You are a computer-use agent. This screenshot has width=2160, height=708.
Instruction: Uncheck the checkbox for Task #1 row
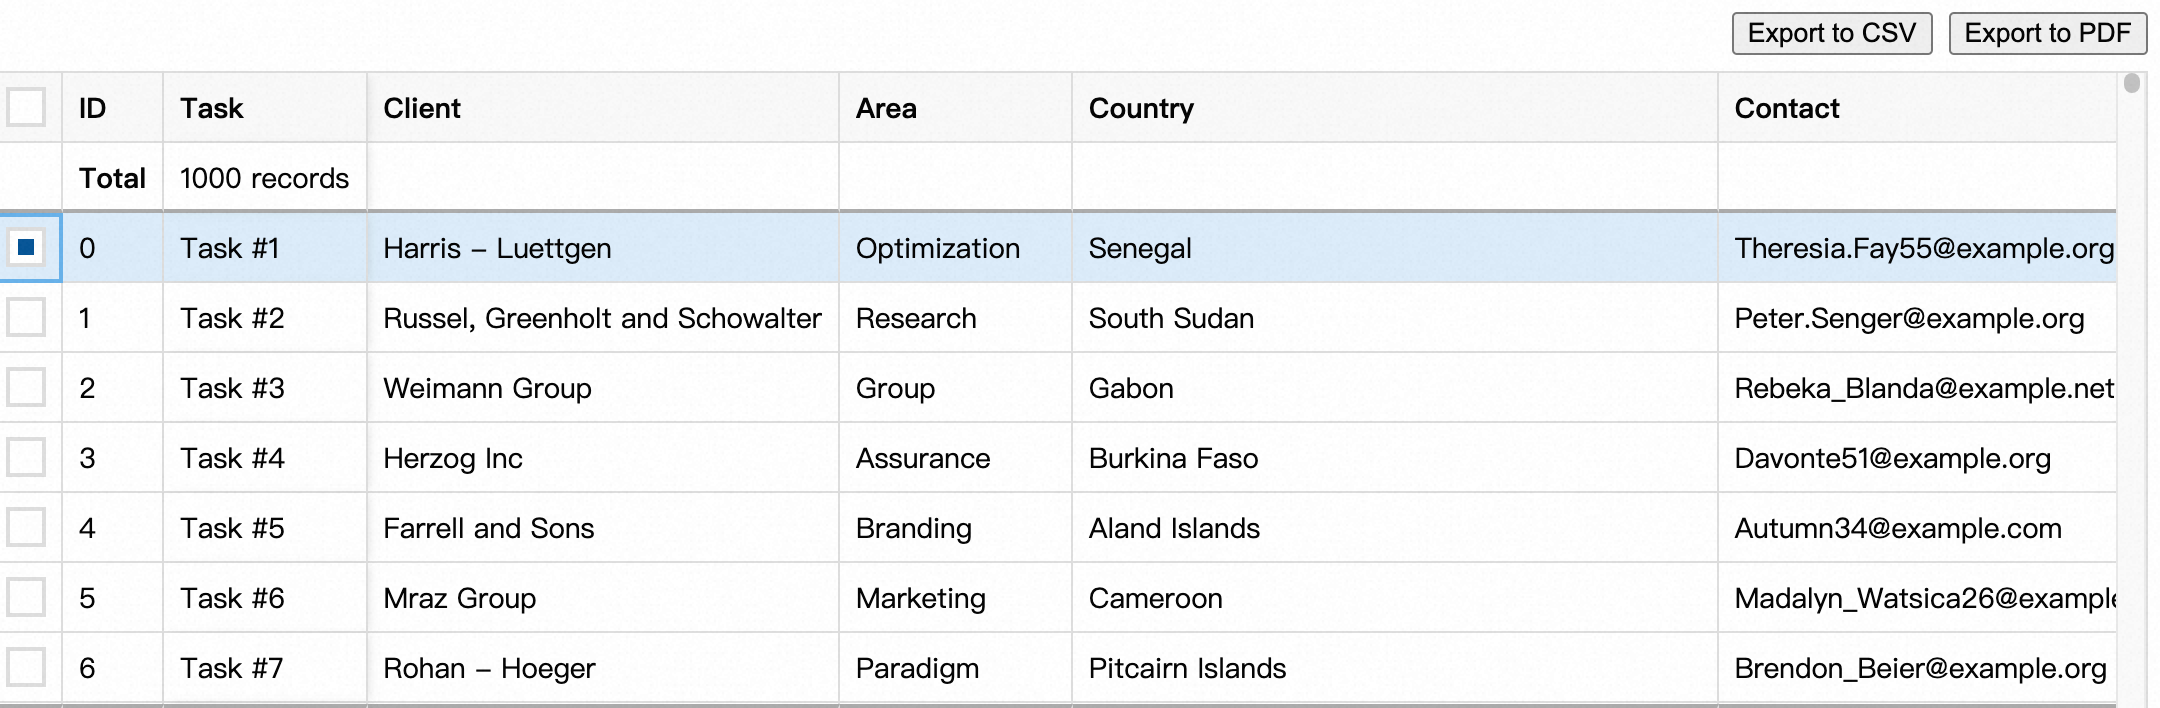coord(26,247)
